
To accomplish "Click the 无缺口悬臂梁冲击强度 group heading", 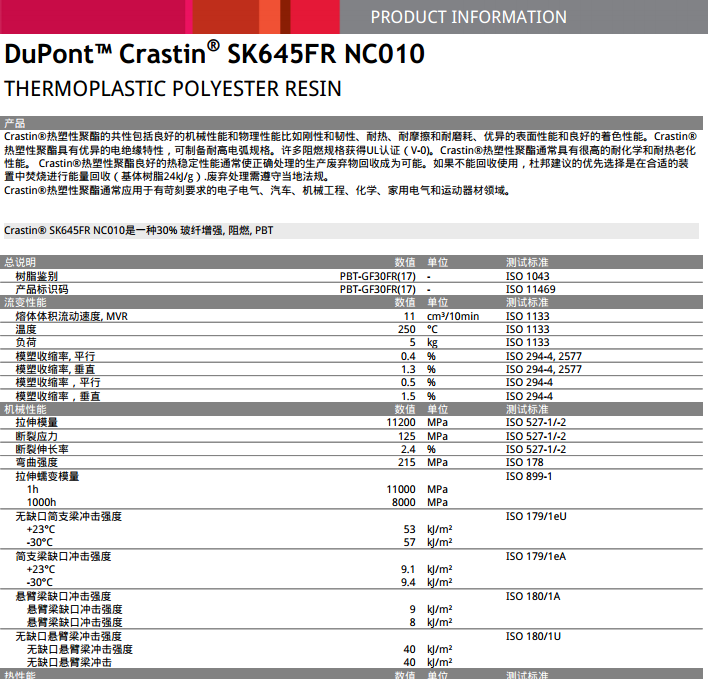I will (x=68, y=636).
